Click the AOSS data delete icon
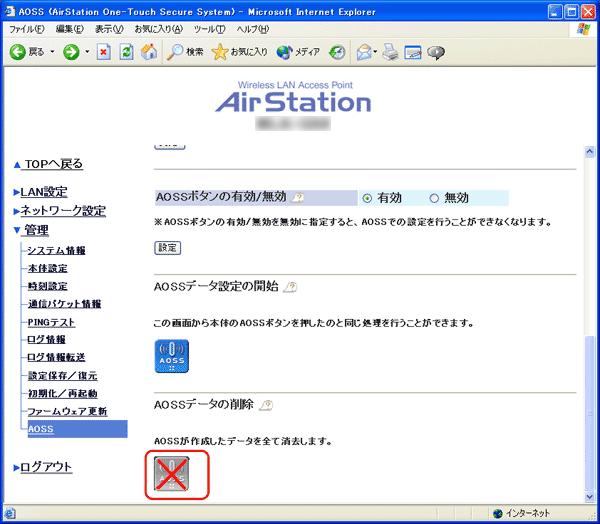Viewport: 600px width, 524px height. (x=171, y=473)
